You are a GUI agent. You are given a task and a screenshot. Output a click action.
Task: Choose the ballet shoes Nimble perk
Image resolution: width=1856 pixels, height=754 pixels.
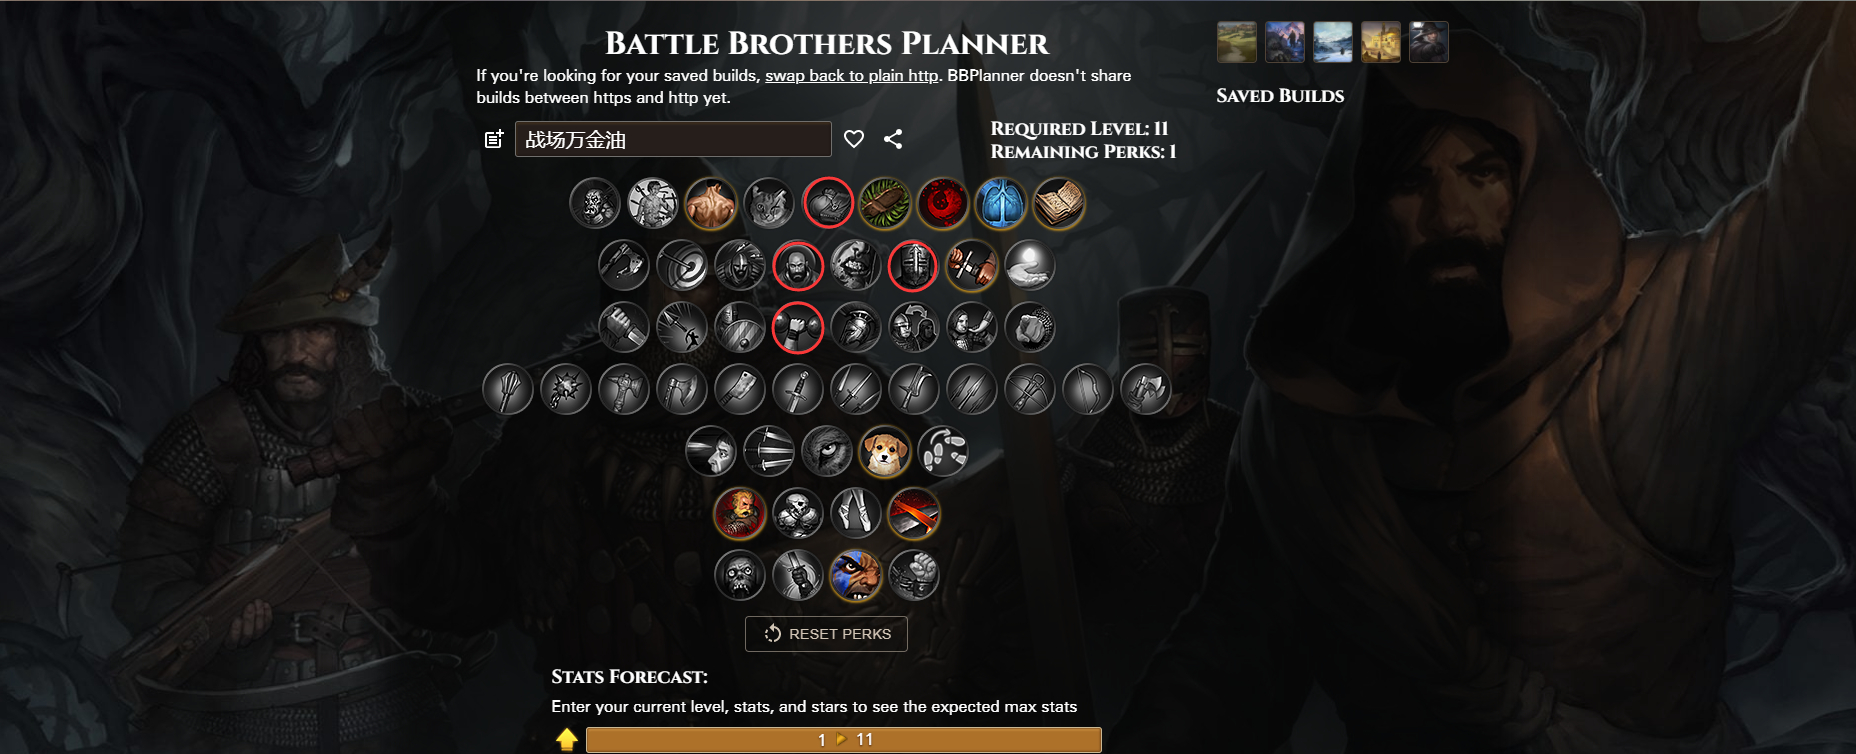tap(856, 513)
